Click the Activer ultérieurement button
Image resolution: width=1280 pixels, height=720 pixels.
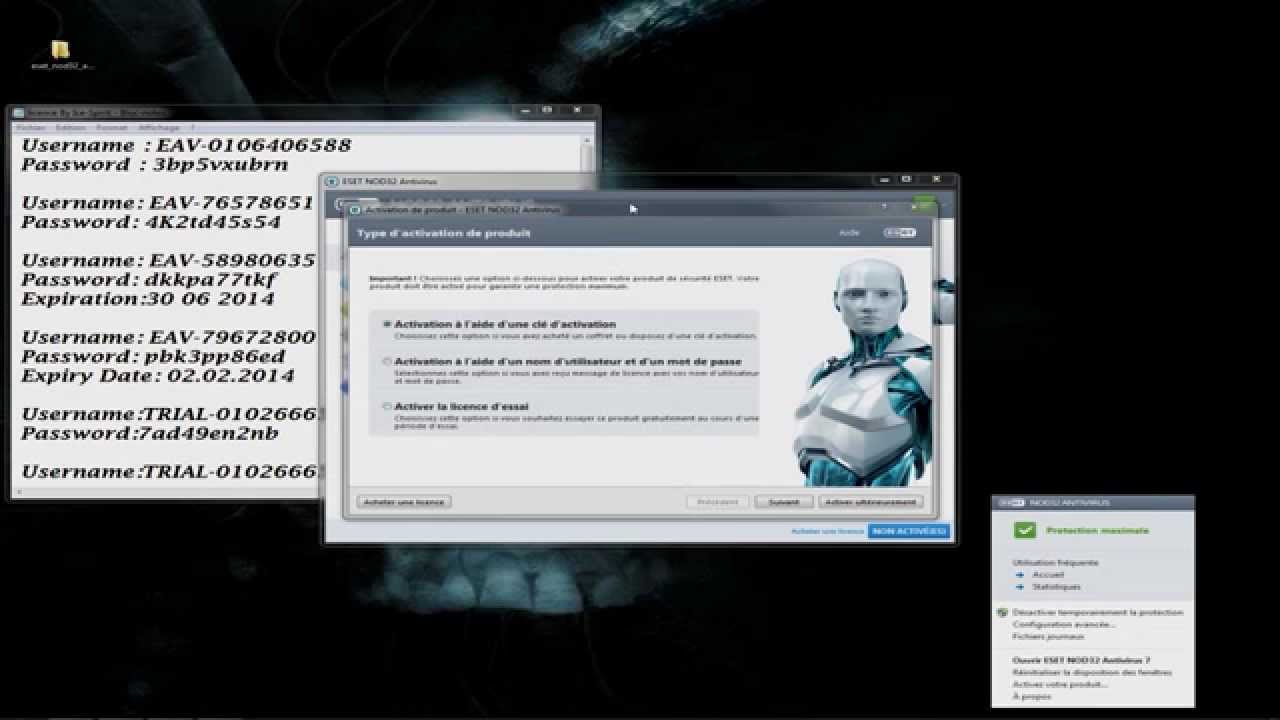870,502
